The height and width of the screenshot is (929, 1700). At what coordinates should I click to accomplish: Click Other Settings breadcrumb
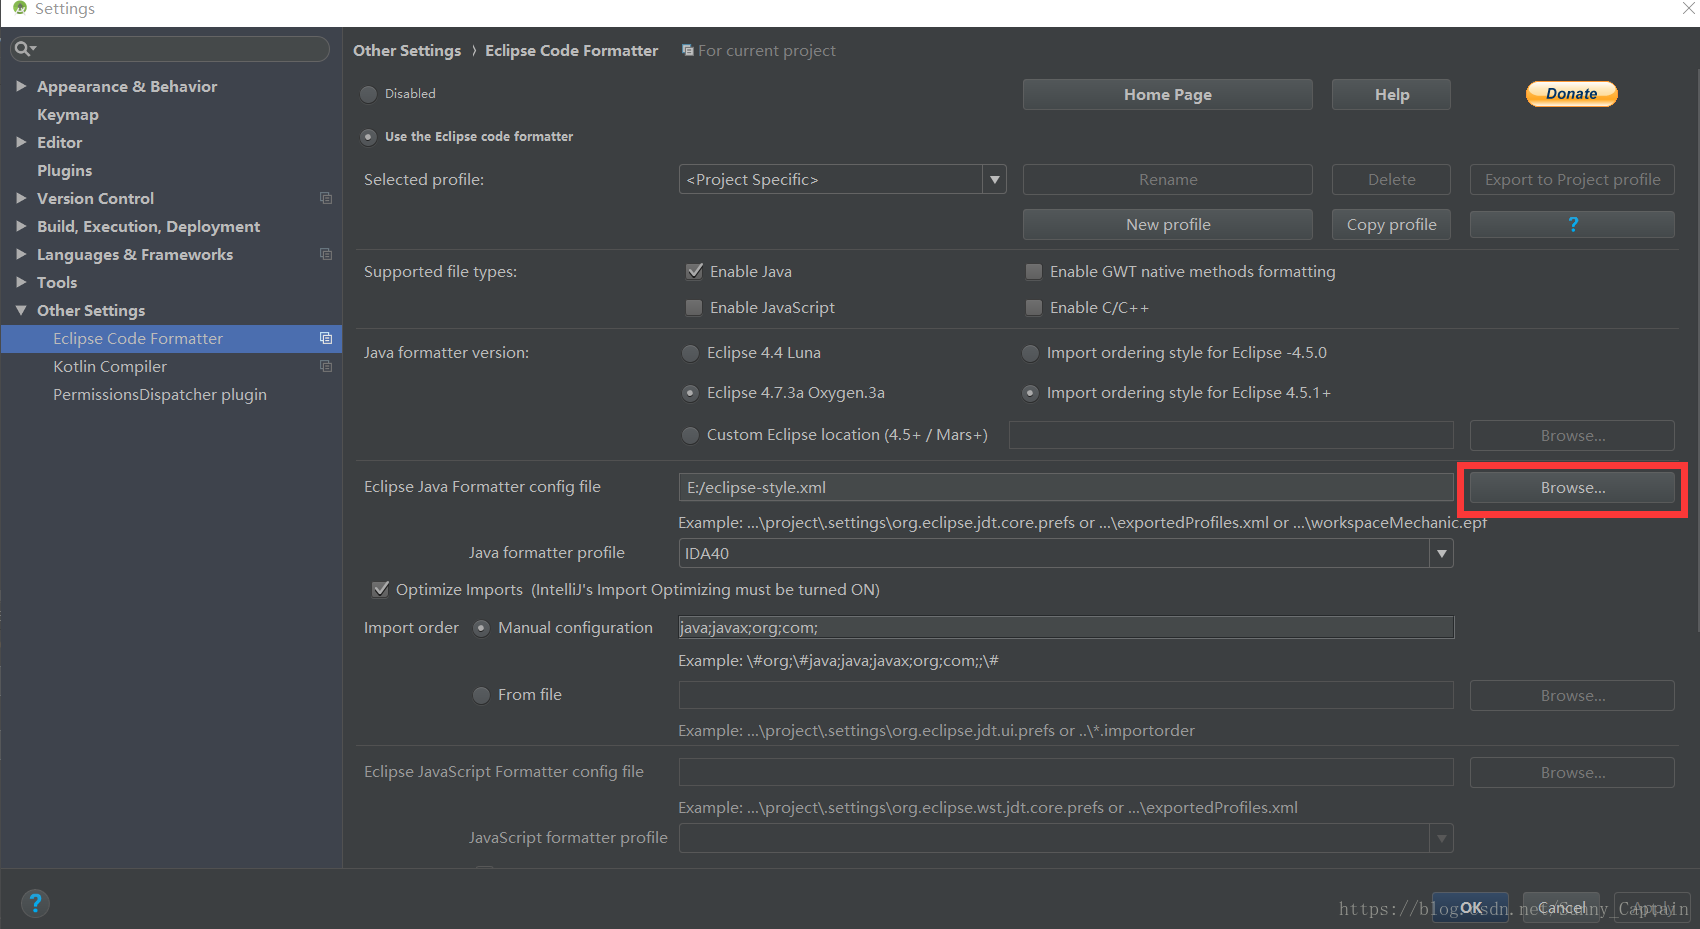pos(407,50)
